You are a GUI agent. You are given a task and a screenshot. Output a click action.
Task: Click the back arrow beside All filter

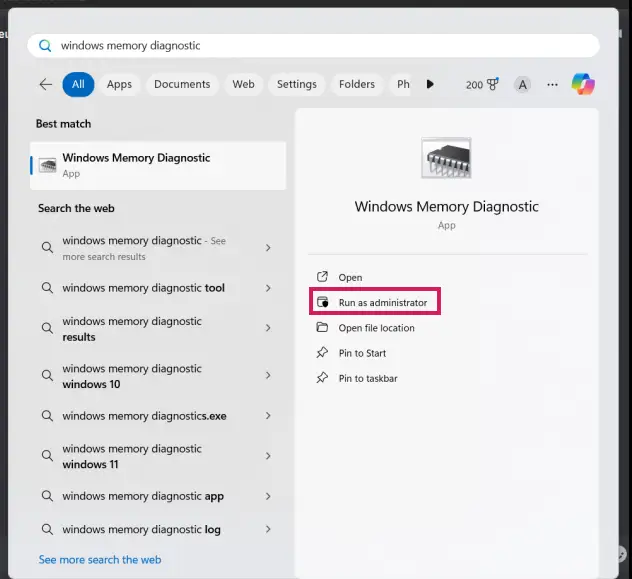coord(46,84)
